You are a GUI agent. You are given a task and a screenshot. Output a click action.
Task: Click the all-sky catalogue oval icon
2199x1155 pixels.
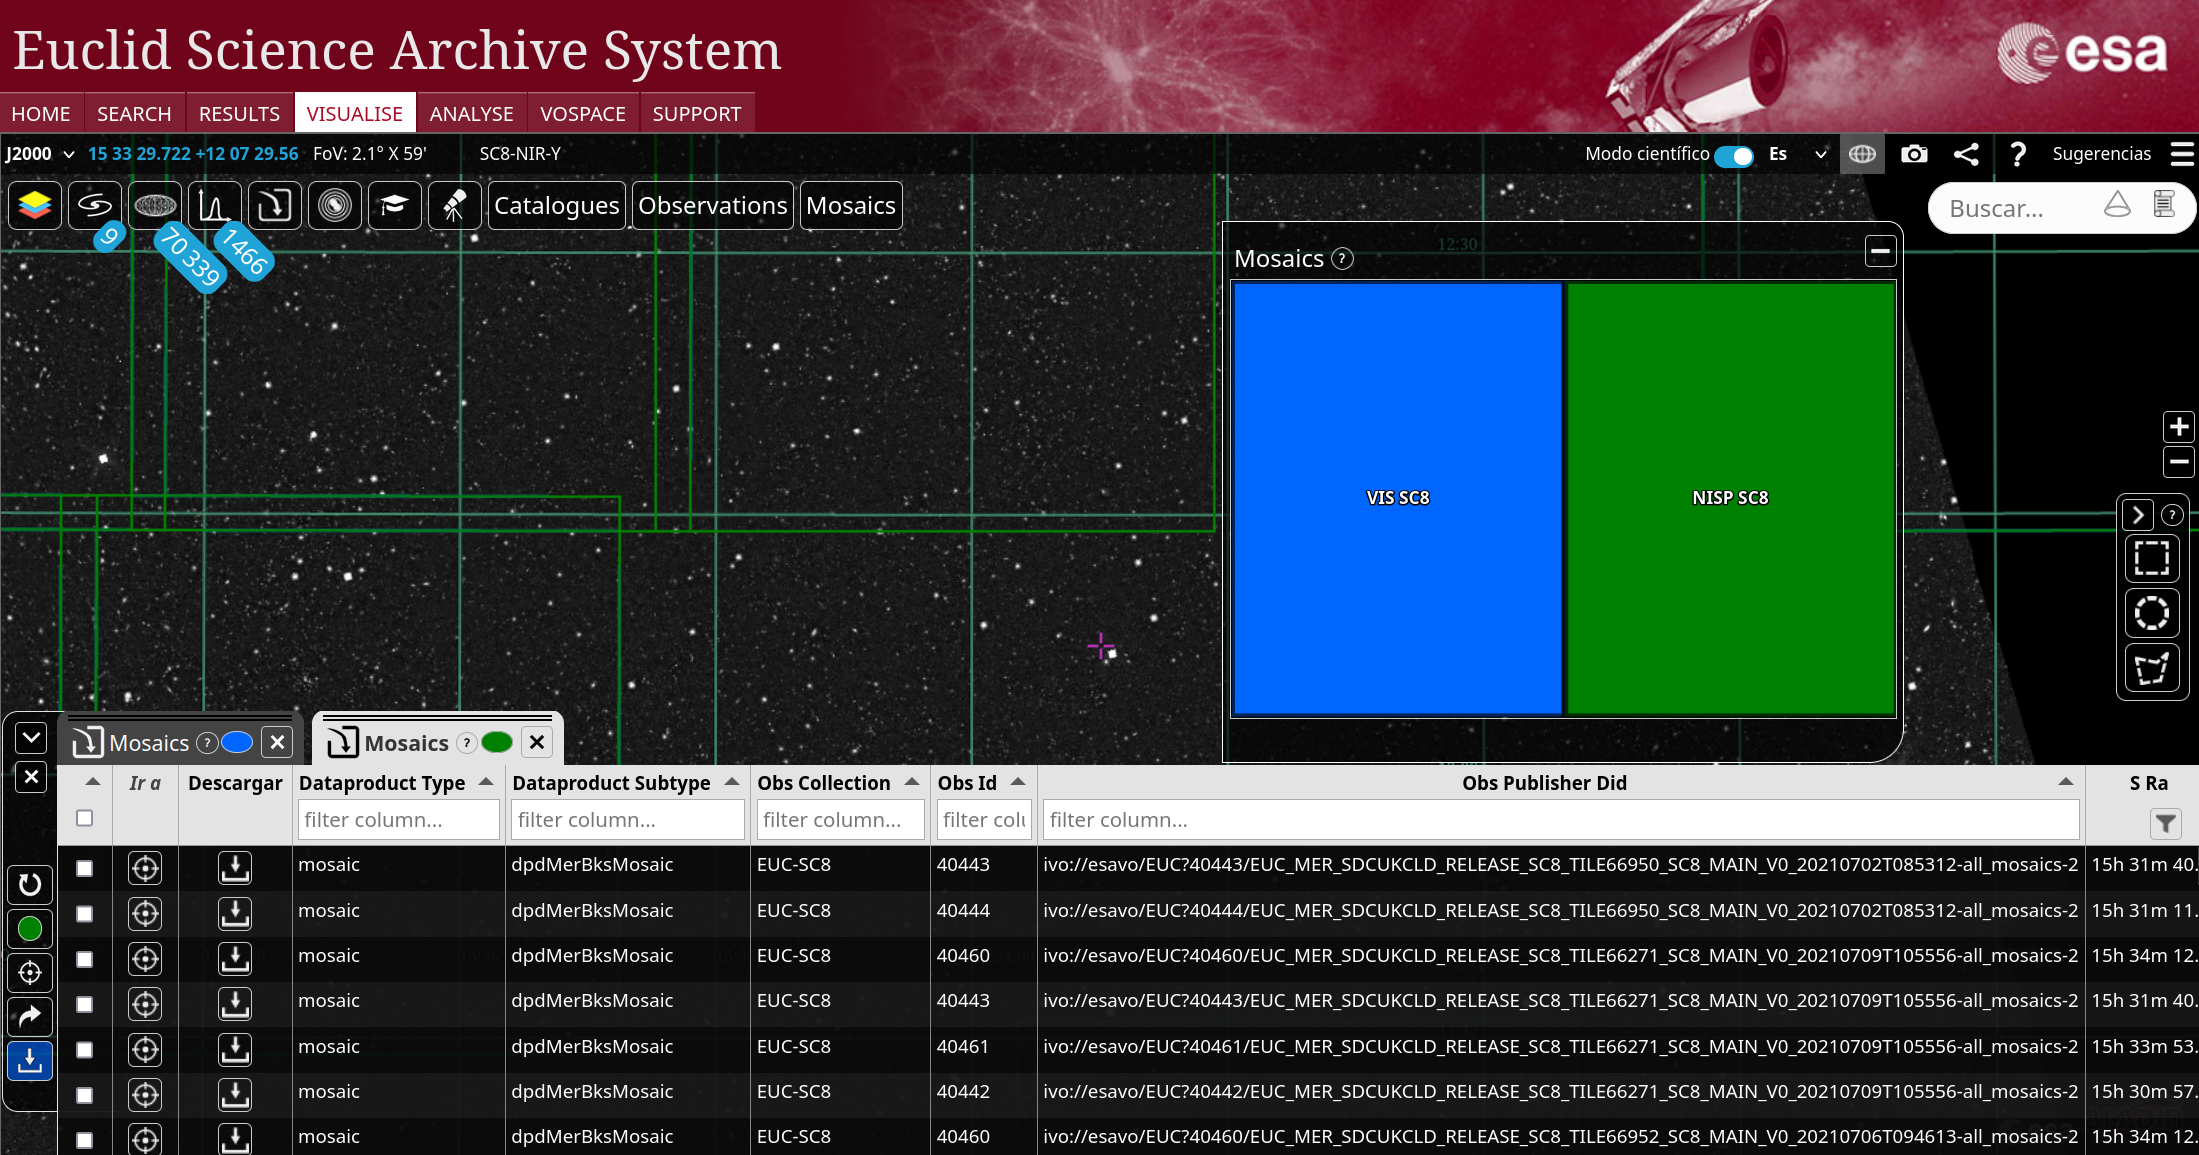tap(155, 206)
